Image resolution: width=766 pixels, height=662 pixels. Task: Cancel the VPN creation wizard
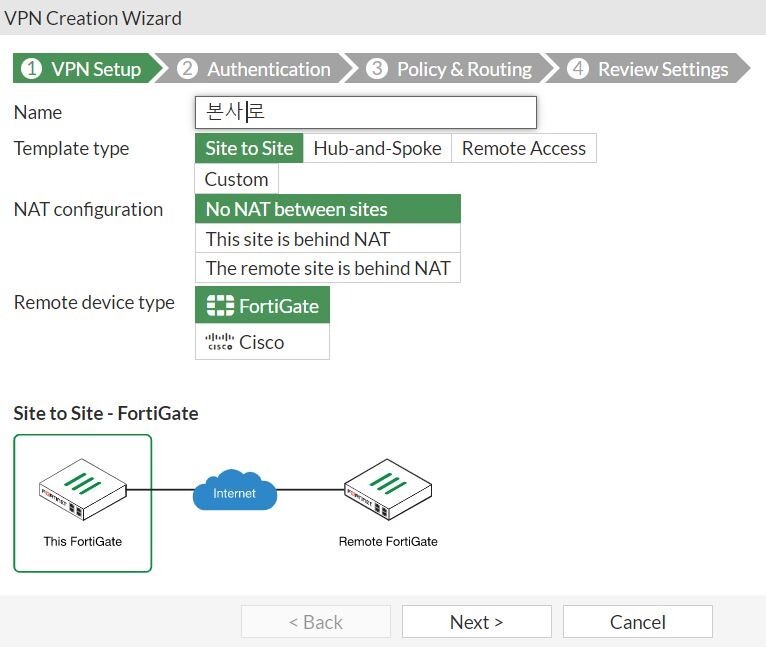tap(638, 622)
